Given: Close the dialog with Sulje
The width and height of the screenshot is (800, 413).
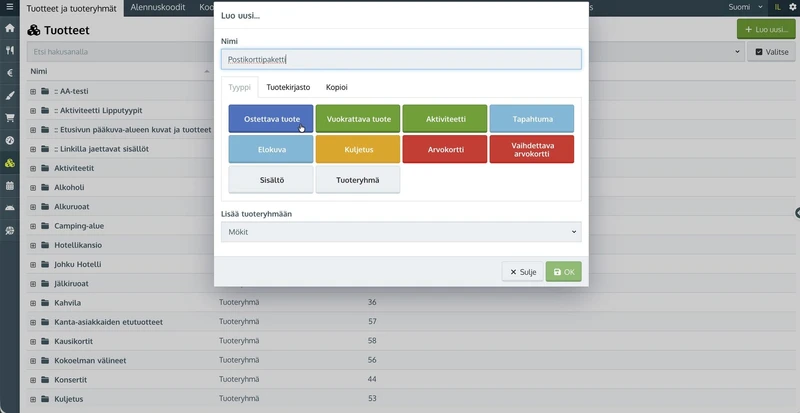Looking at the screenshot, I should click(x=522, y=272).
